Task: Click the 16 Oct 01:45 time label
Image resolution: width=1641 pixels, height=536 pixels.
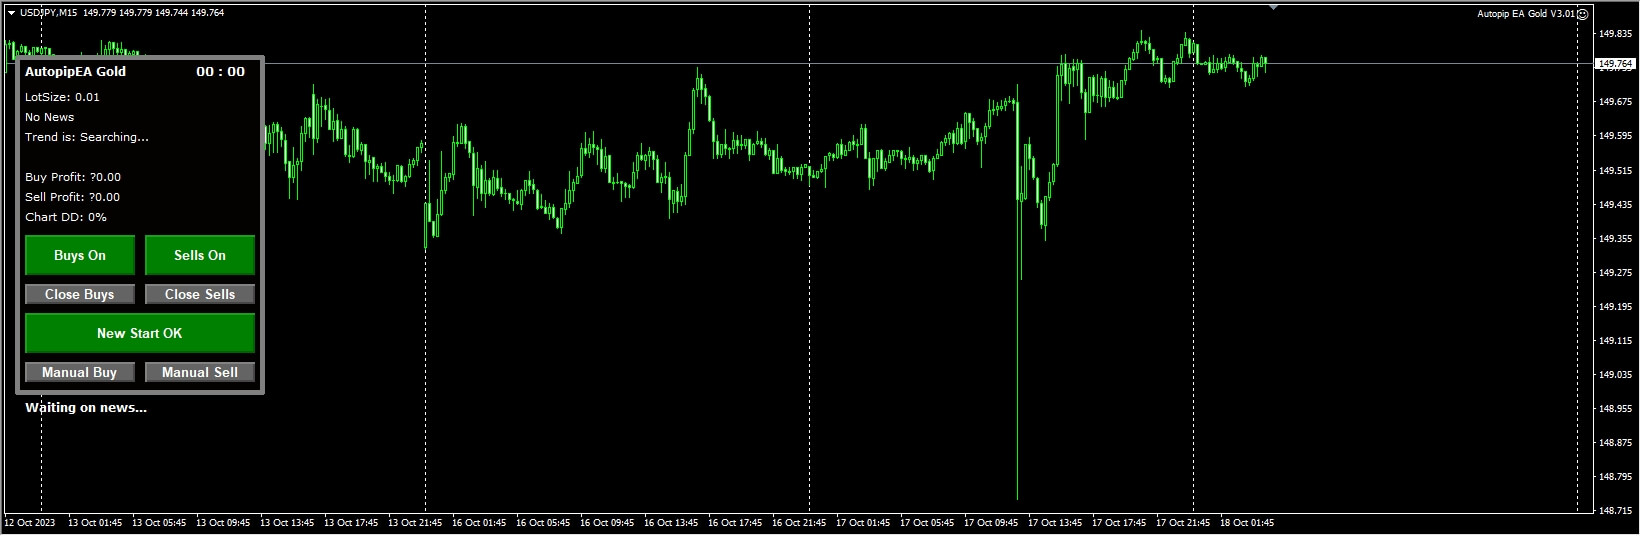Action: (479, 522)
